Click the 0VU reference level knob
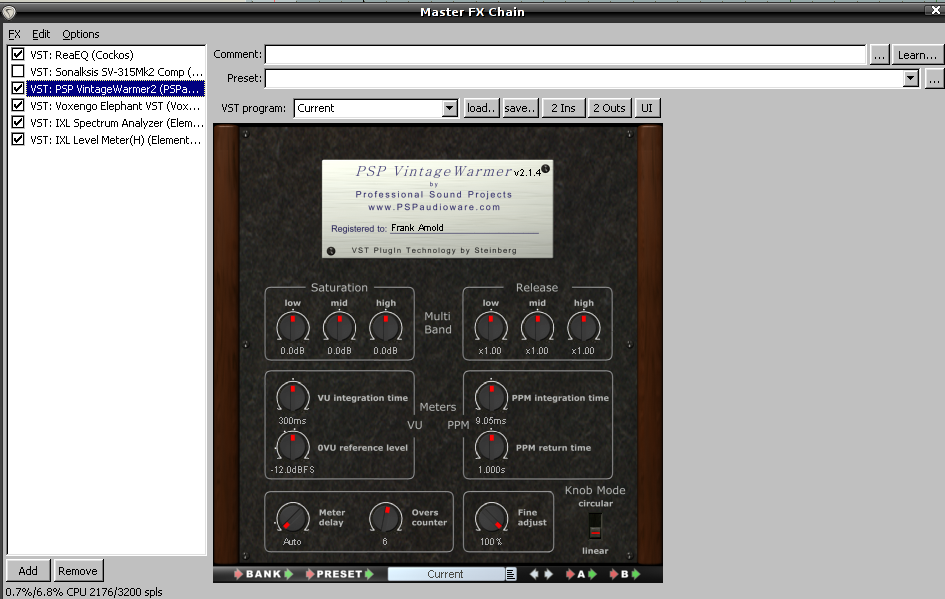This screenshot has height=599, width=945. (x=293, y=446)
